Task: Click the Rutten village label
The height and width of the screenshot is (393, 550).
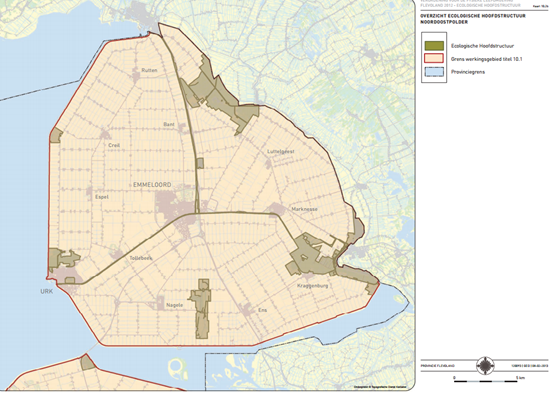Action: tap(149, 70)
